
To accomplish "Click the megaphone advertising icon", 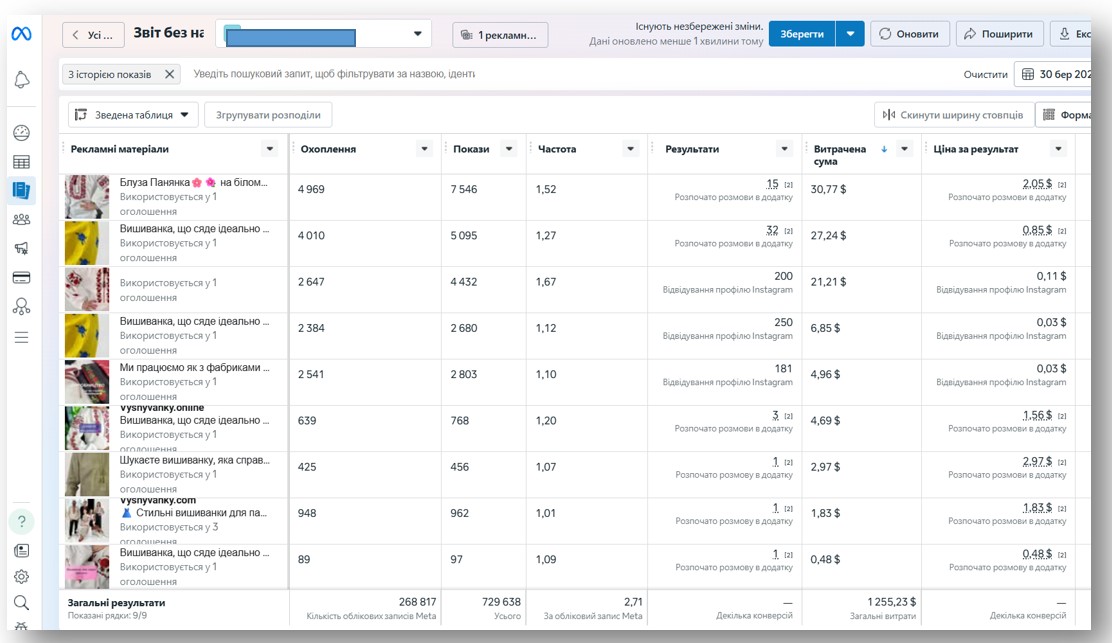I will (22, 248).
